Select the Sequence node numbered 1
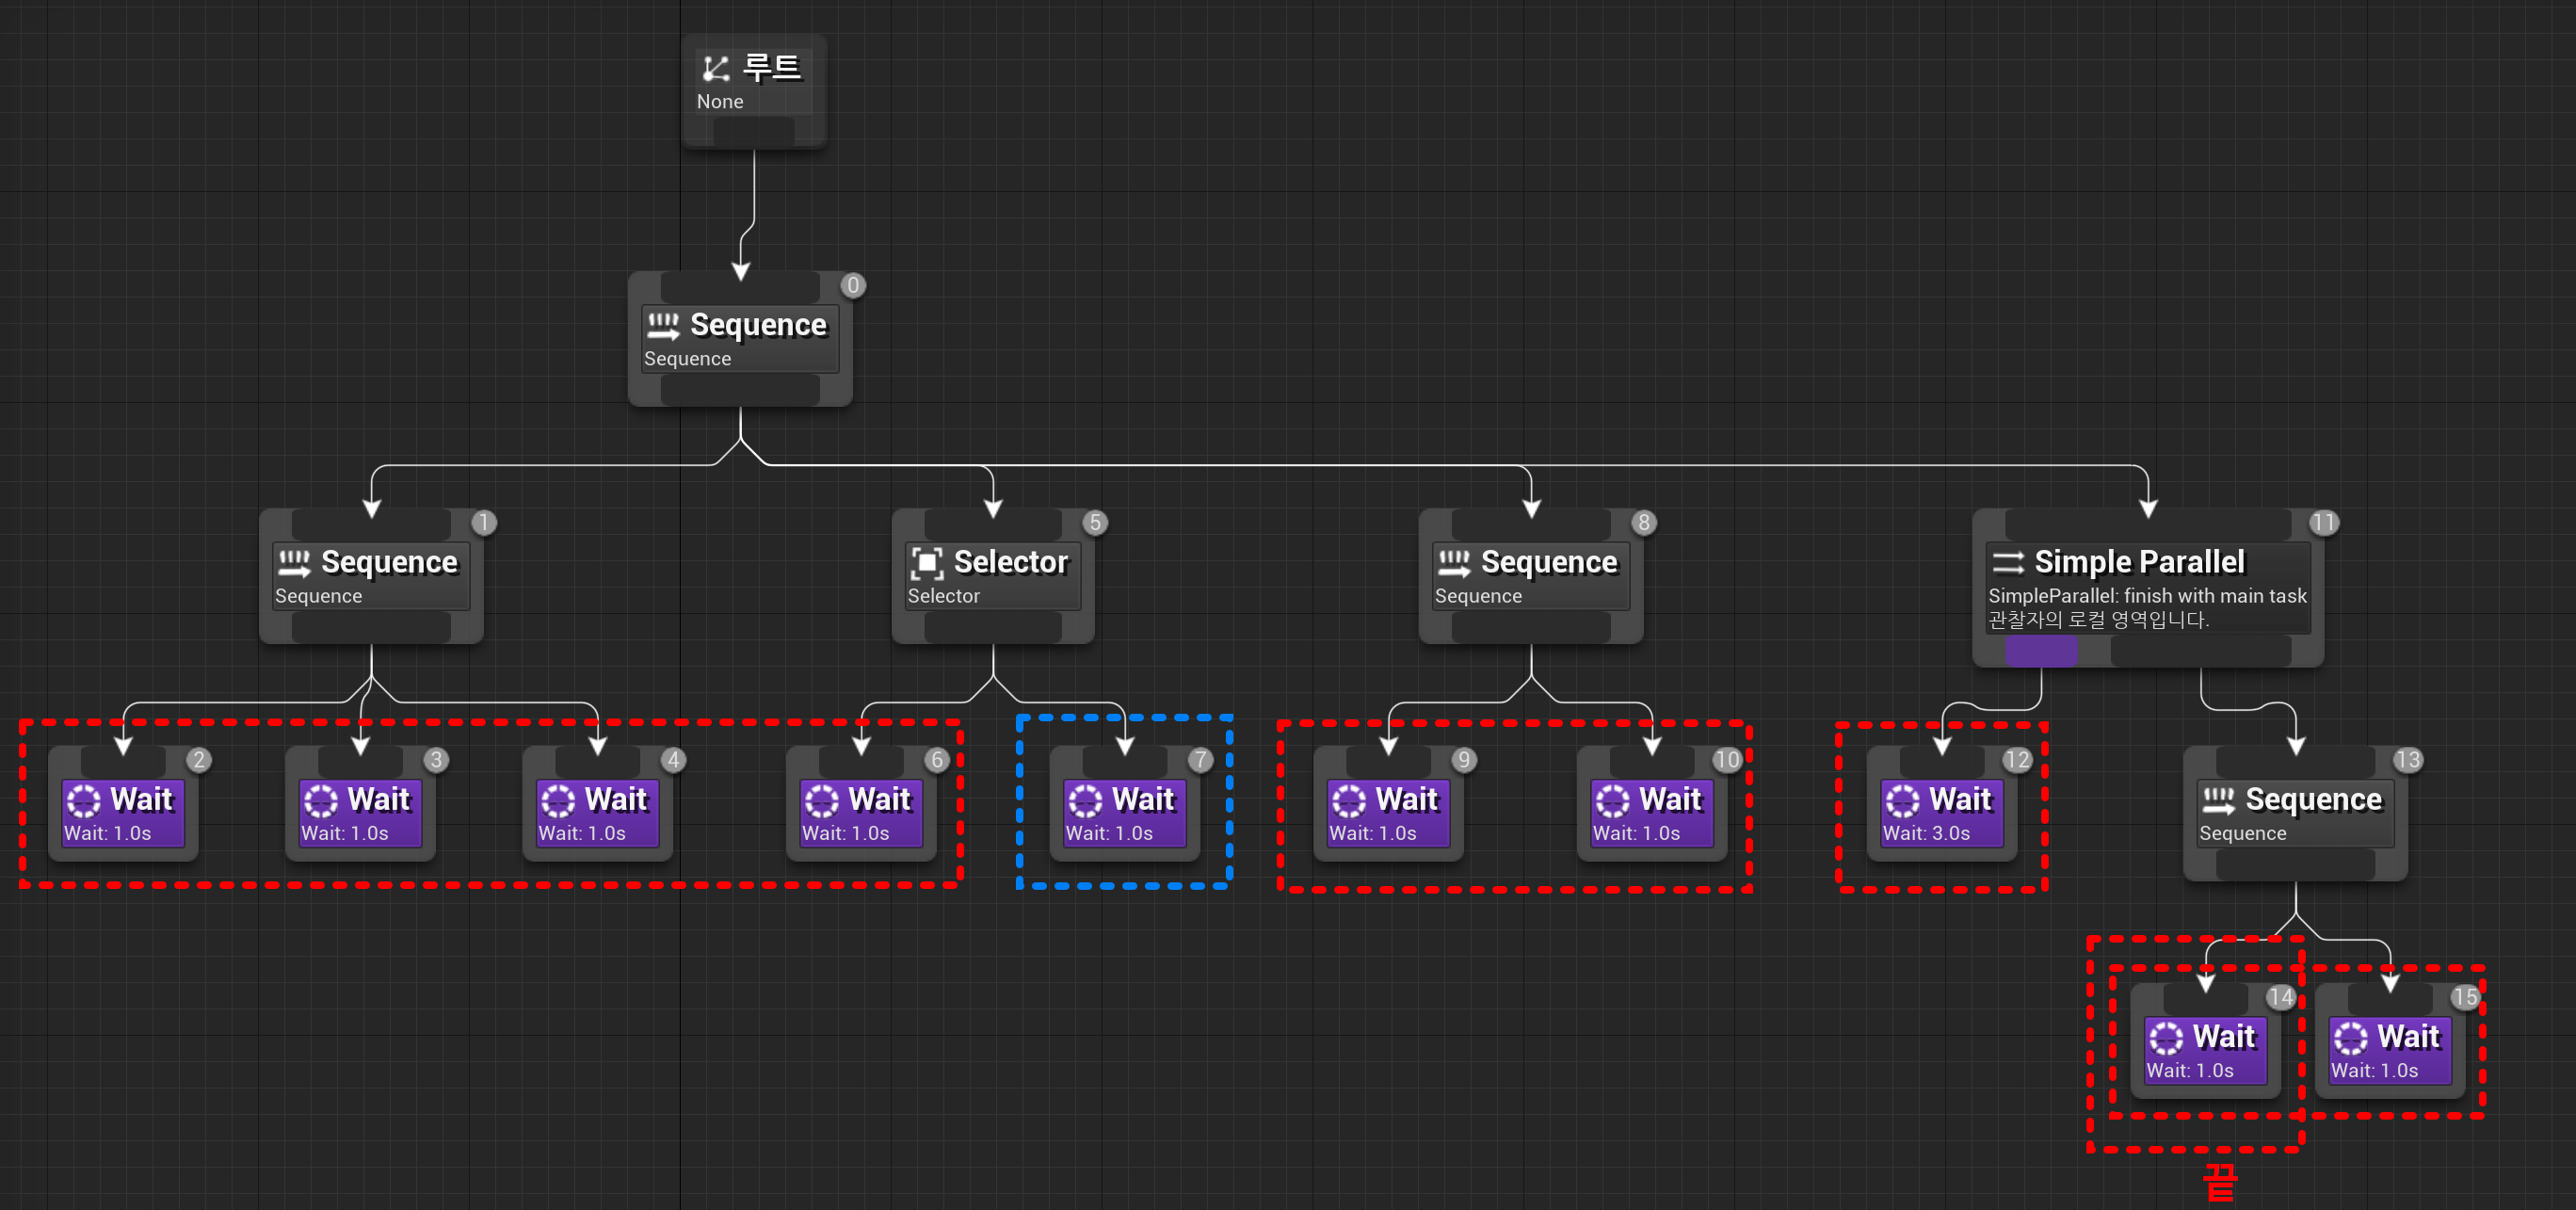Screen dimensions: 2576x1210 [x=388, y=565]
